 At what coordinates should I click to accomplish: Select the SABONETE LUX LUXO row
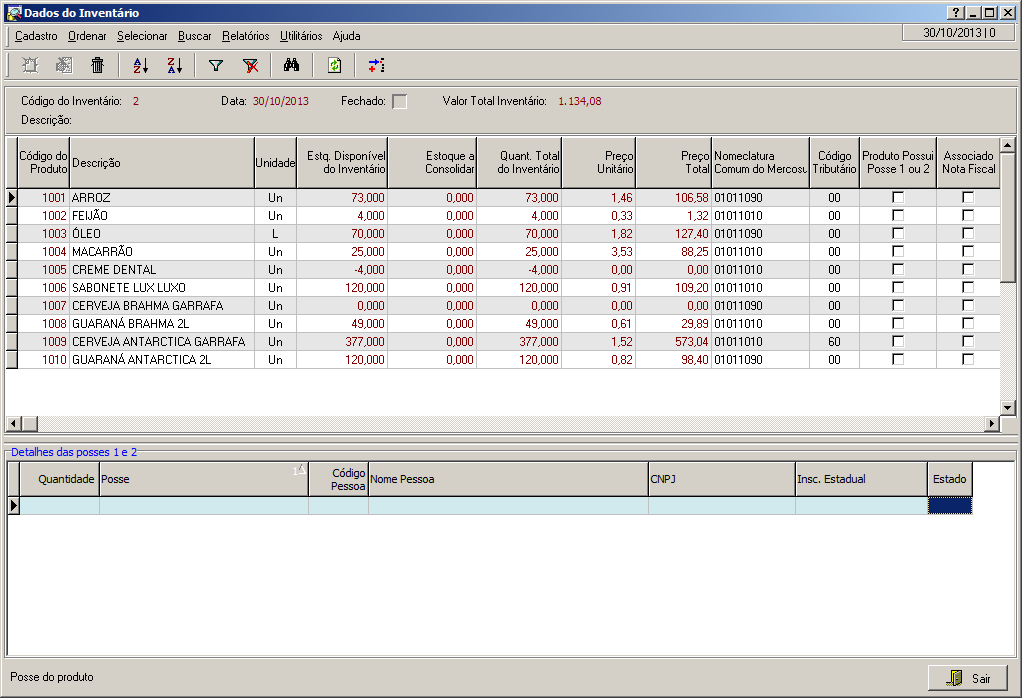(x=160, y=288)
